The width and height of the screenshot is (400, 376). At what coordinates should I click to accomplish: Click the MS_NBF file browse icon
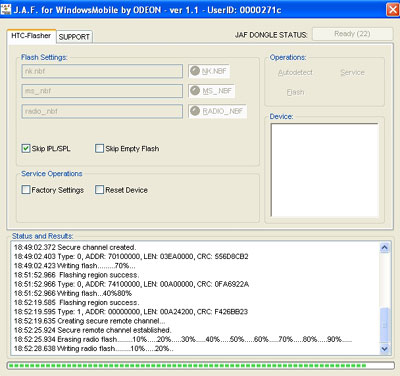(x=195, y=91)
